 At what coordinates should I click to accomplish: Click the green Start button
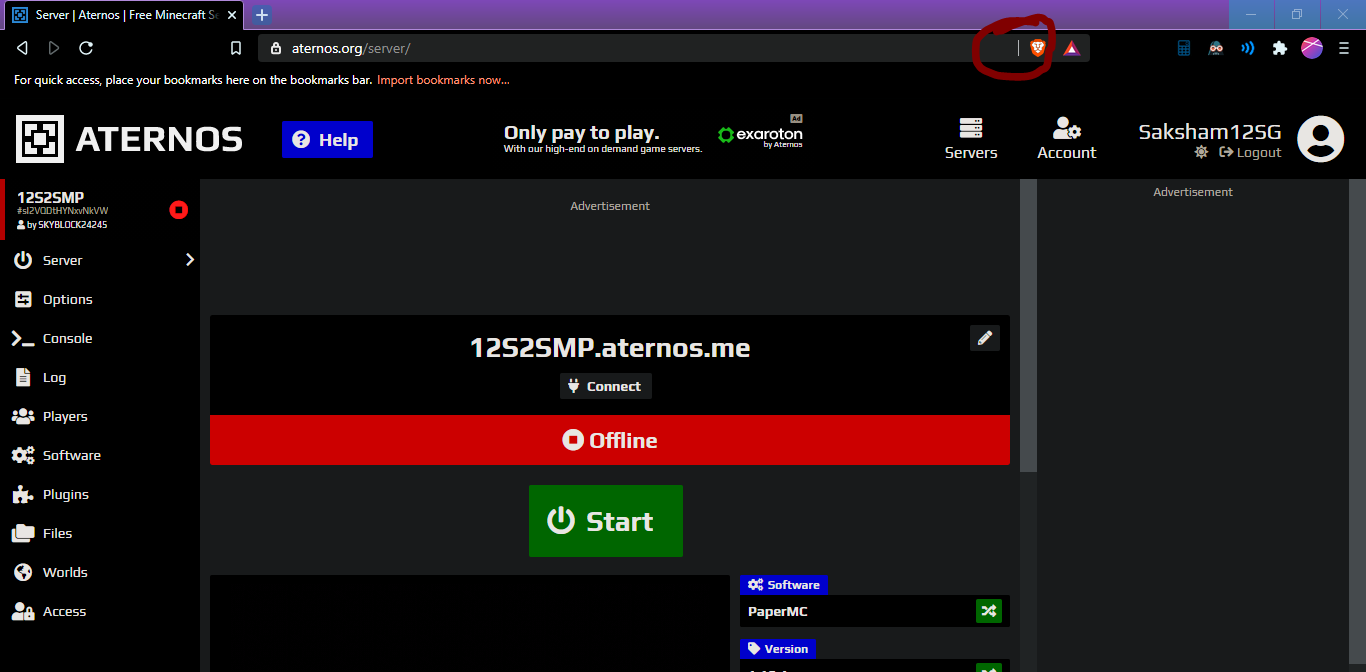(606, 521)
